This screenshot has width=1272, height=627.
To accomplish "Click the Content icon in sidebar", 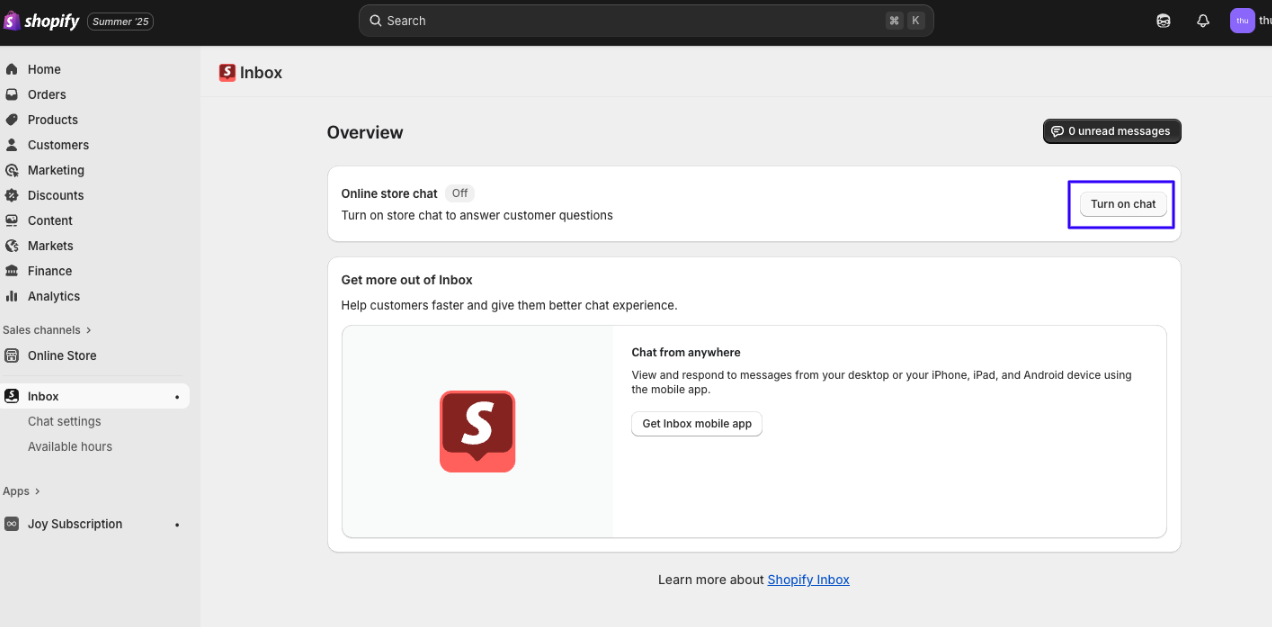I will click(12, 220).
